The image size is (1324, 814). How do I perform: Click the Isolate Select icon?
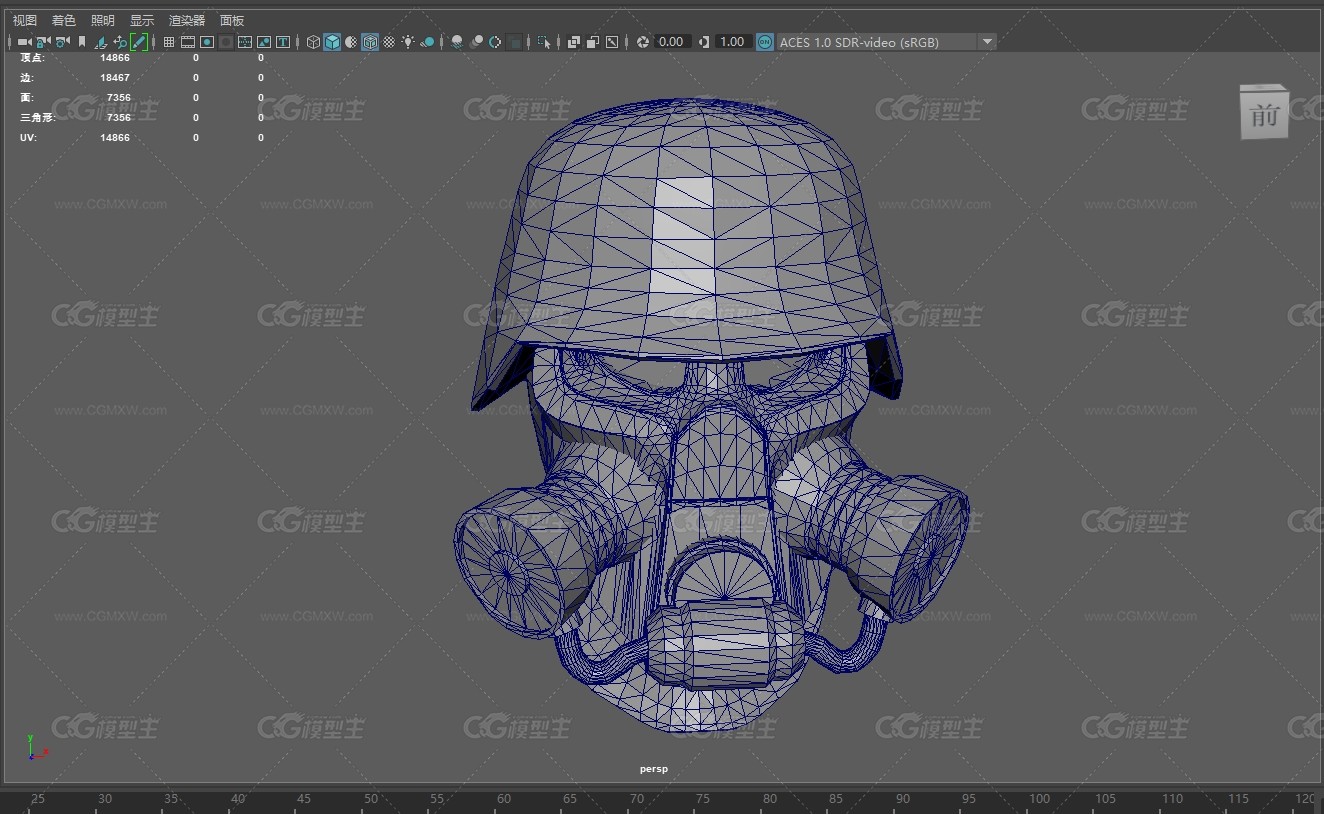point(544,42)
